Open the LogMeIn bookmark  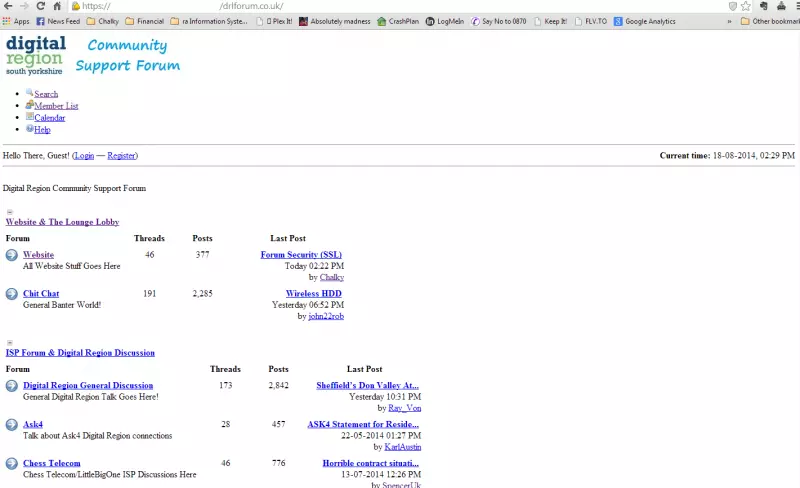tap(445, 21)
